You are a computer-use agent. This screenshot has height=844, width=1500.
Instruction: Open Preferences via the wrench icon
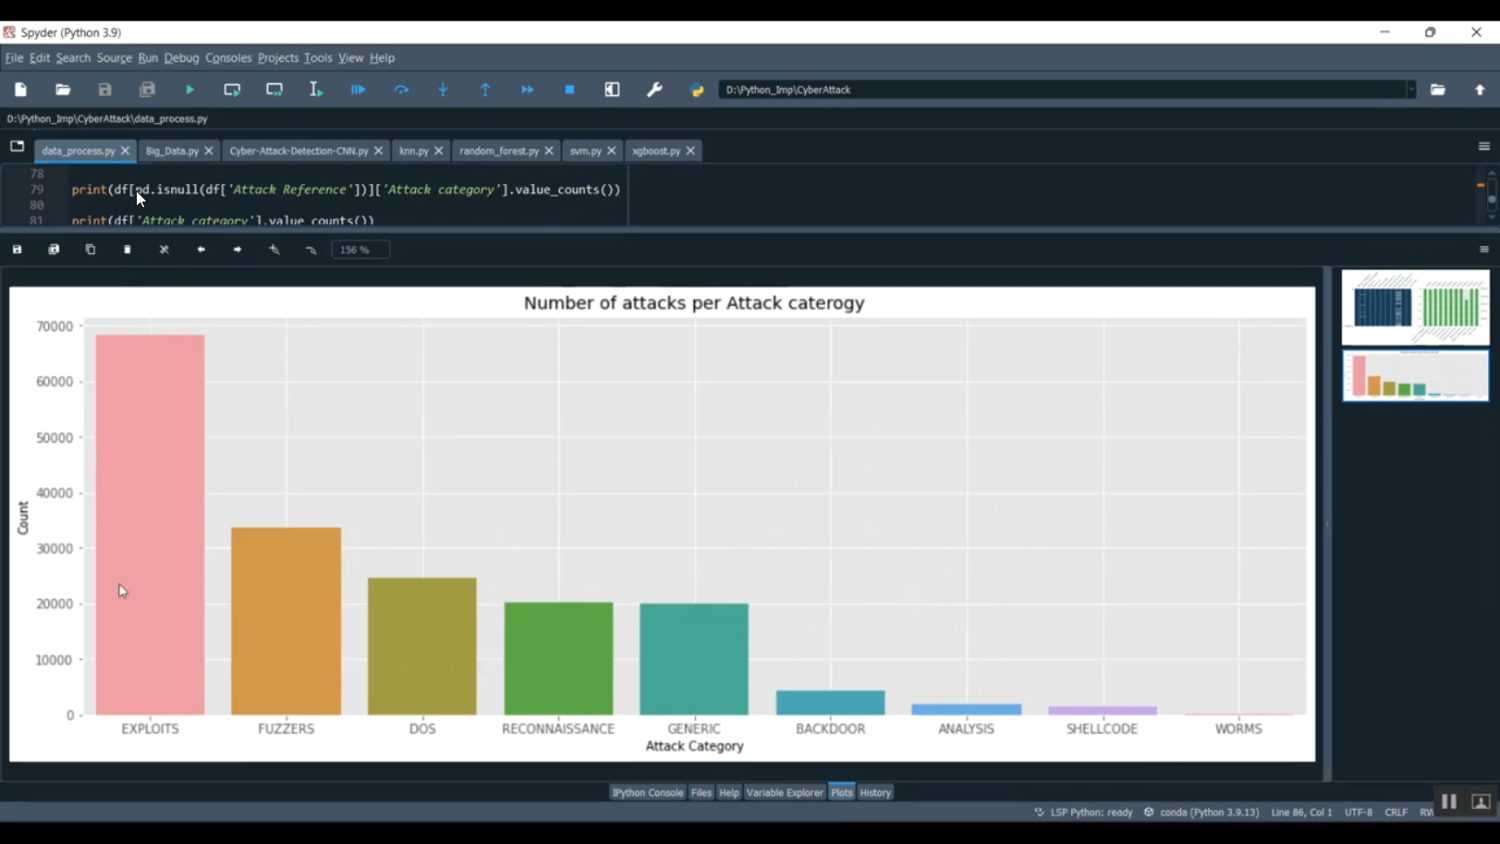point(655,90)
